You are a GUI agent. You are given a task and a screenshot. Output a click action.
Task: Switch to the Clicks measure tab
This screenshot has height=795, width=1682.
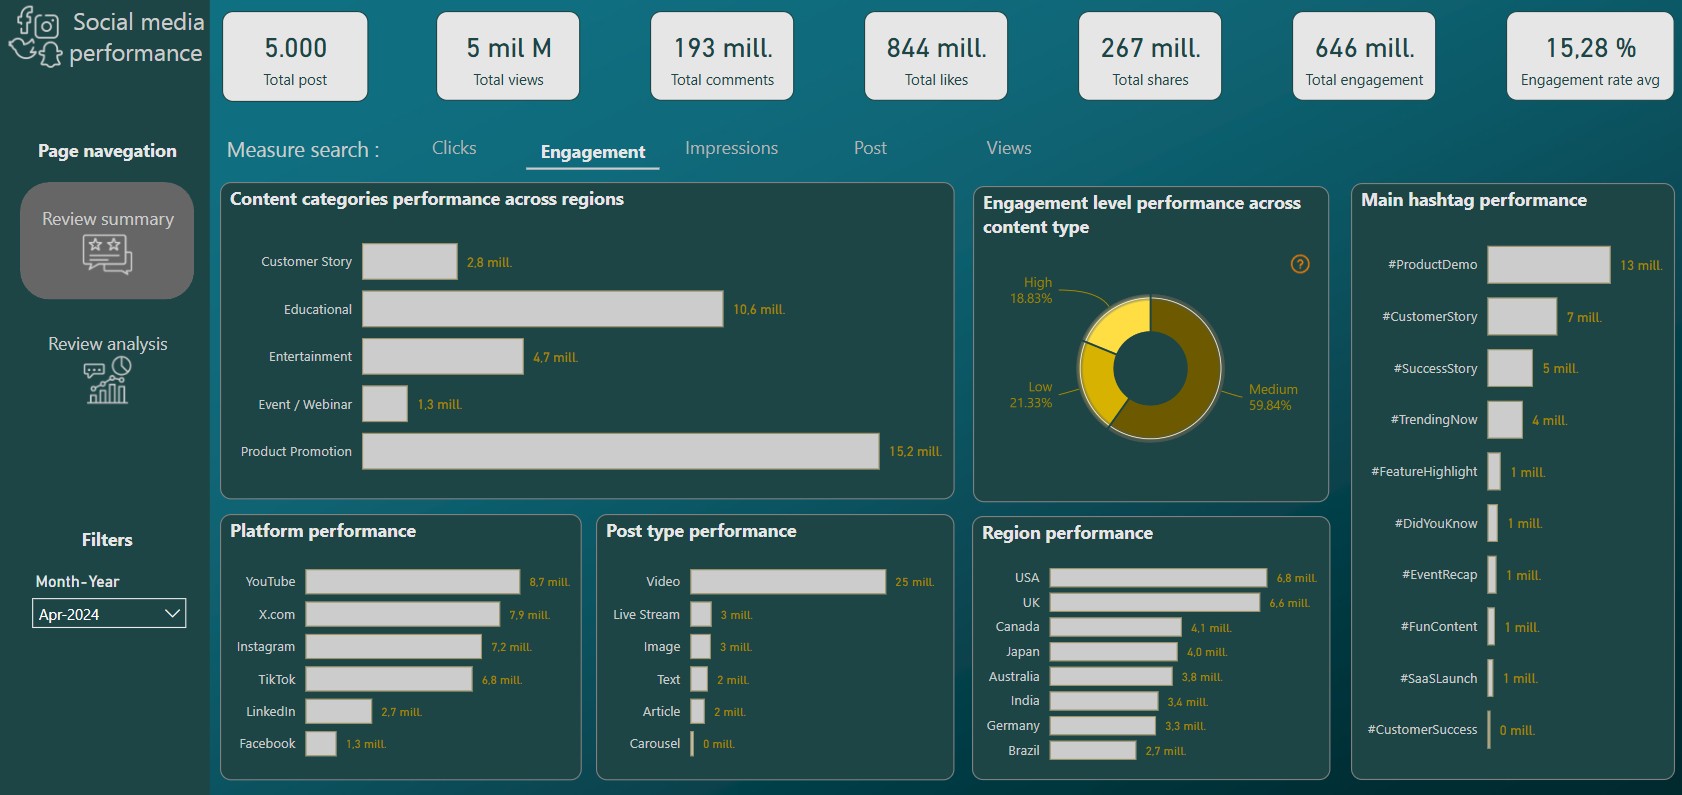pyautogui.click(x=454, y=148)
